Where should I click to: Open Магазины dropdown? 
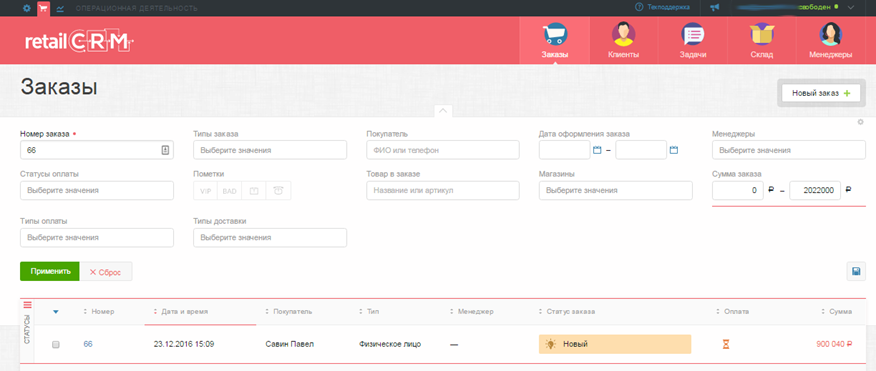point(616,191)
